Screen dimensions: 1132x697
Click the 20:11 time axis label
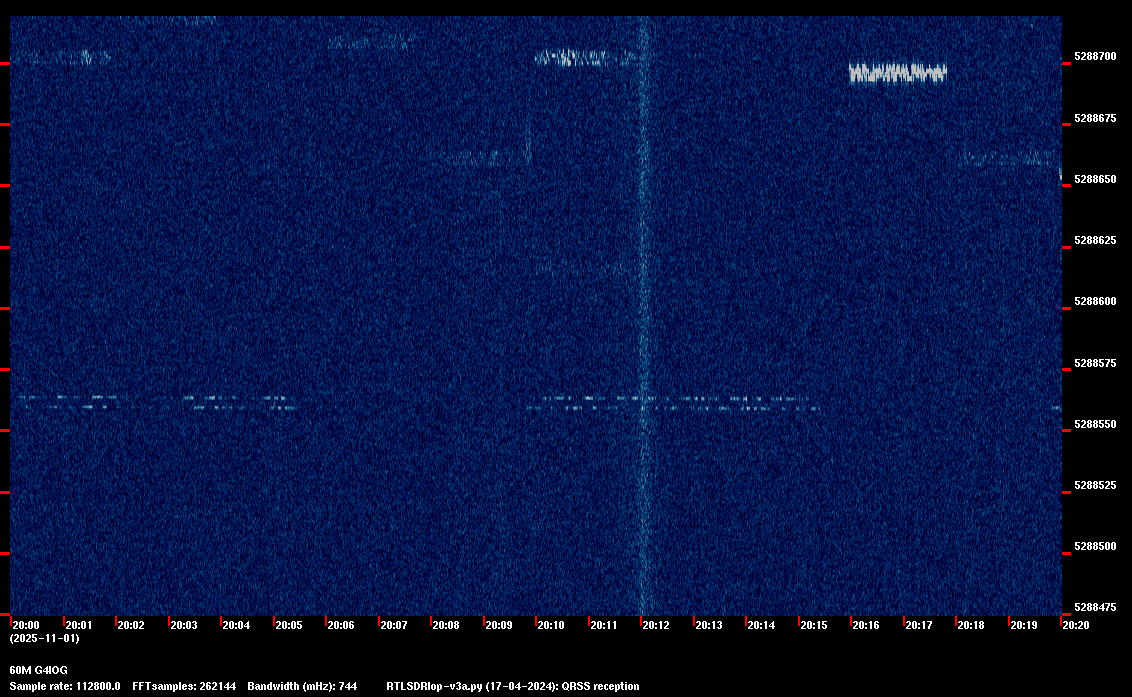pyautogui.click(x=604, y=625)
